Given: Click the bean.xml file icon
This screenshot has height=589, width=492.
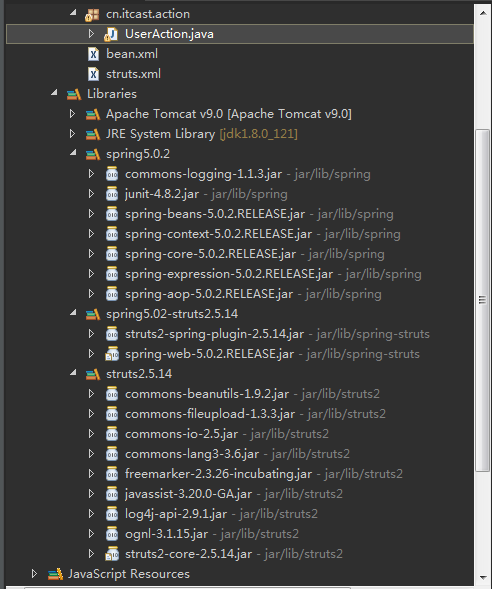Looking at the screenshot, I should 93,54.
